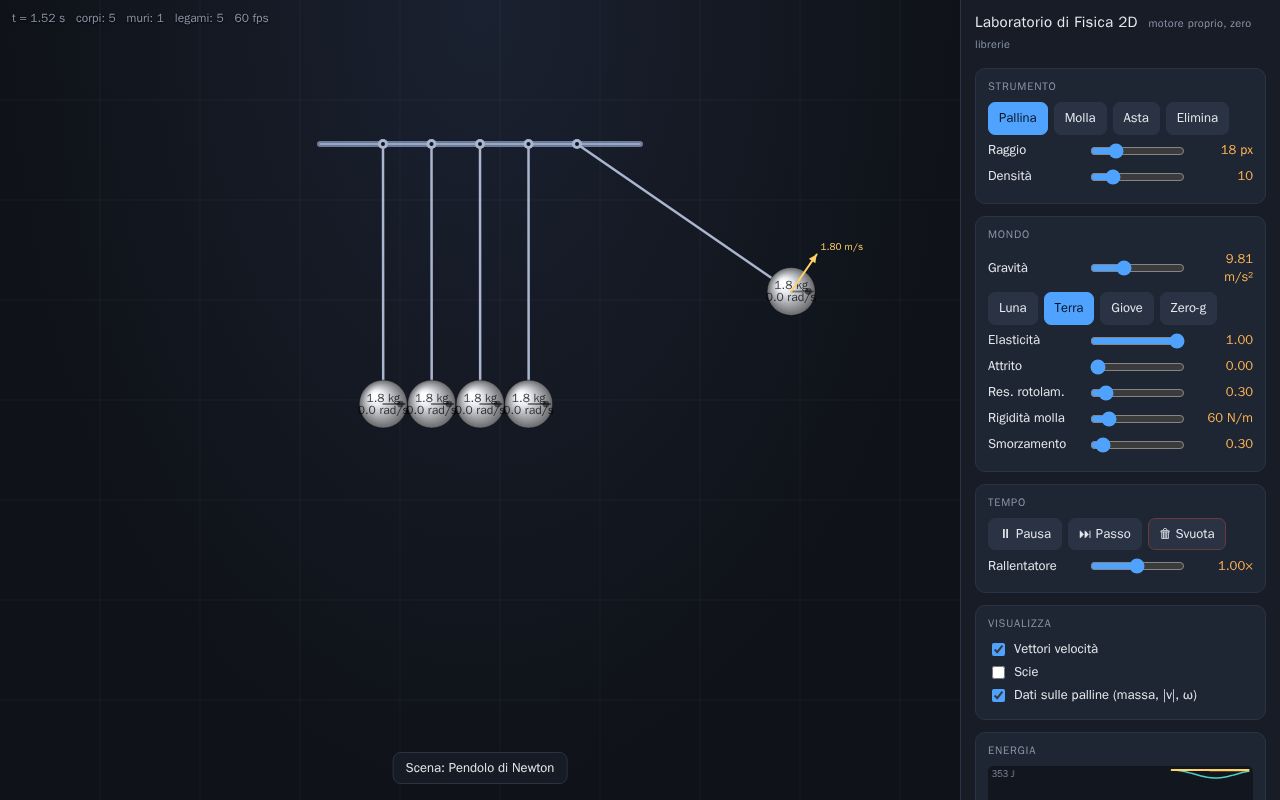Click the Laboratorio di Fisica 2D title
The image size is (1280, 800).
[1056, 22]
